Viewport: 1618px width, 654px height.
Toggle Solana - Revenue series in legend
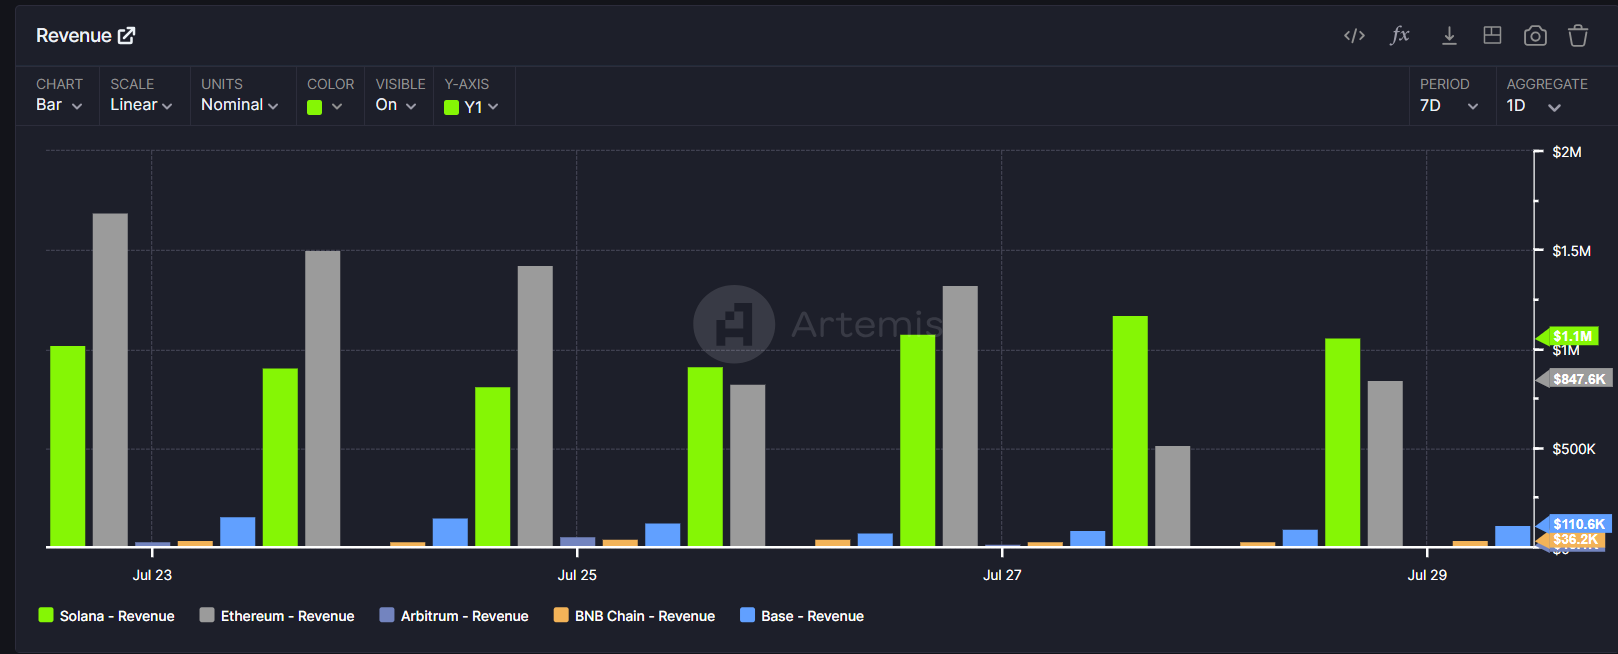[x=106, y=616]
